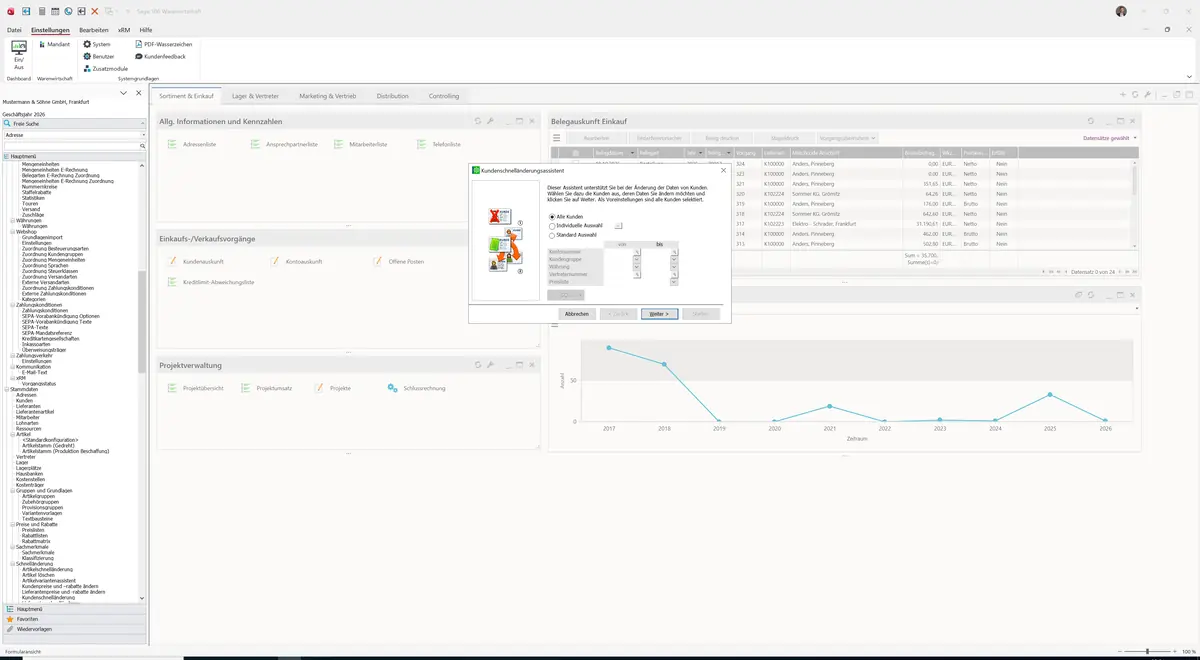
Task: Open Zusatzmodule in the ribbon
Action: tap(87, 68)
